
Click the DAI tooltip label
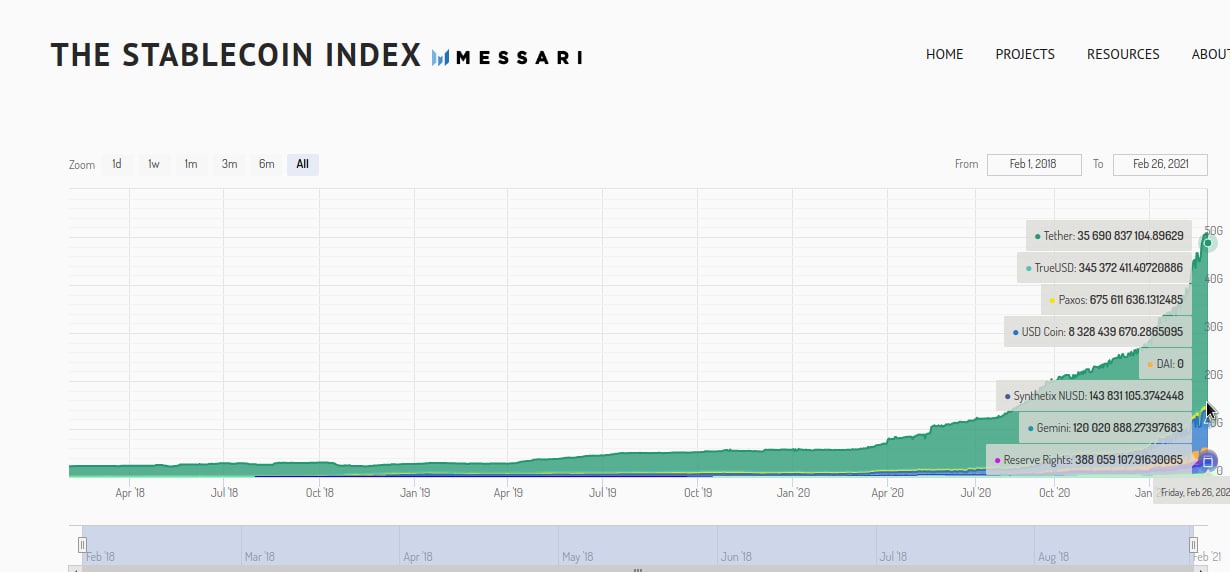point(1165,364)
